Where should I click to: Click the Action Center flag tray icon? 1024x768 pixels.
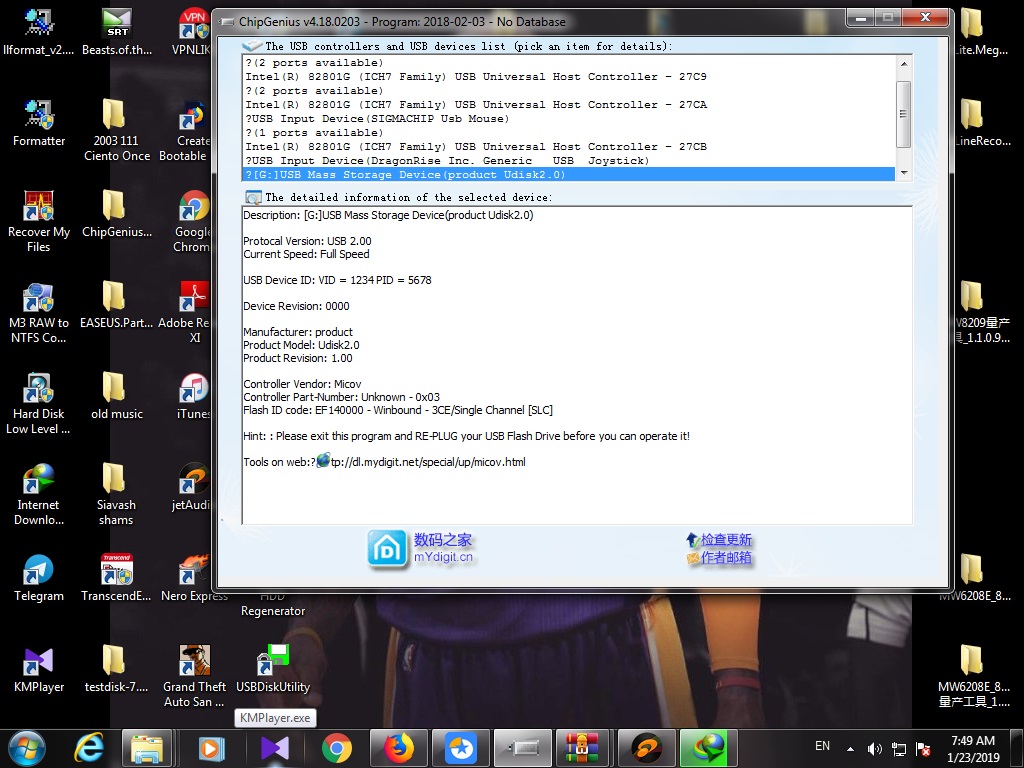click(923, 749)
